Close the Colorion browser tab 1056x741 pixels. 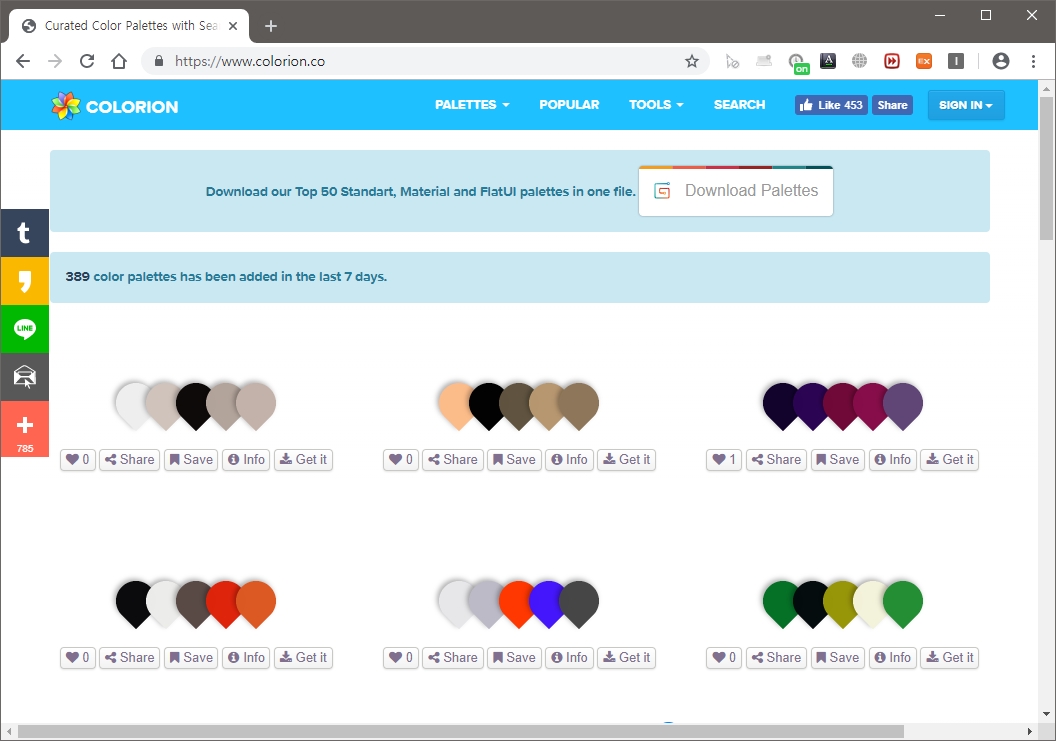(x=233, y=26)
